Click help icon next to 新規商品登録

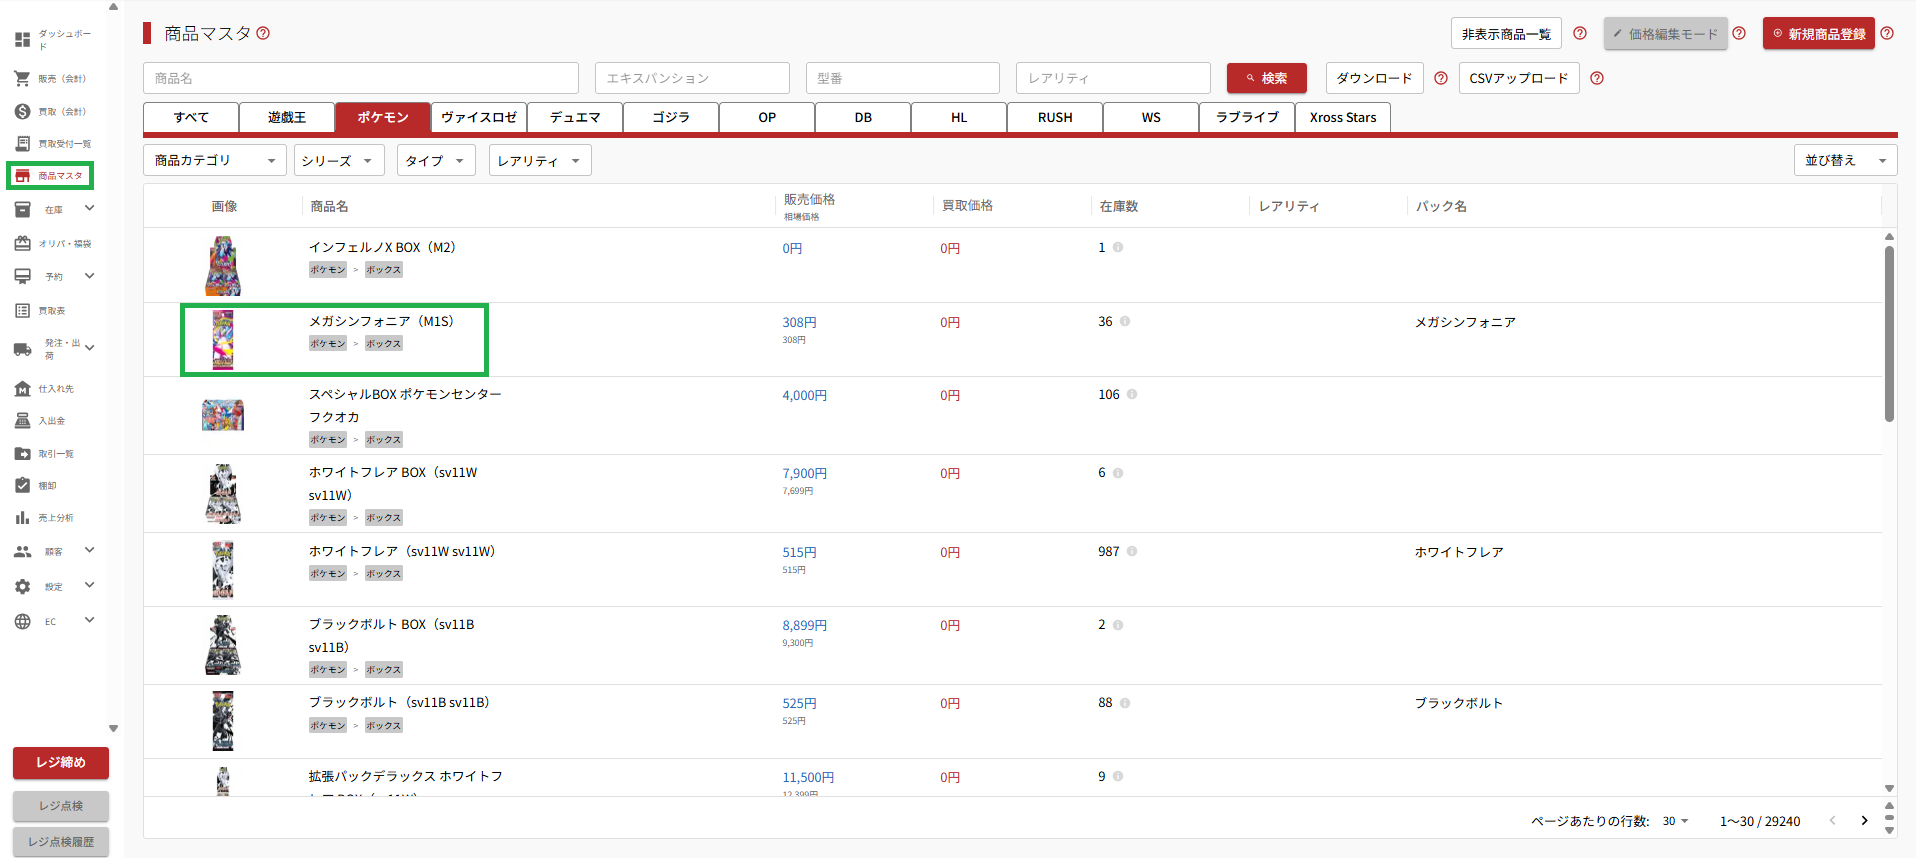[x=1887, y=33]
